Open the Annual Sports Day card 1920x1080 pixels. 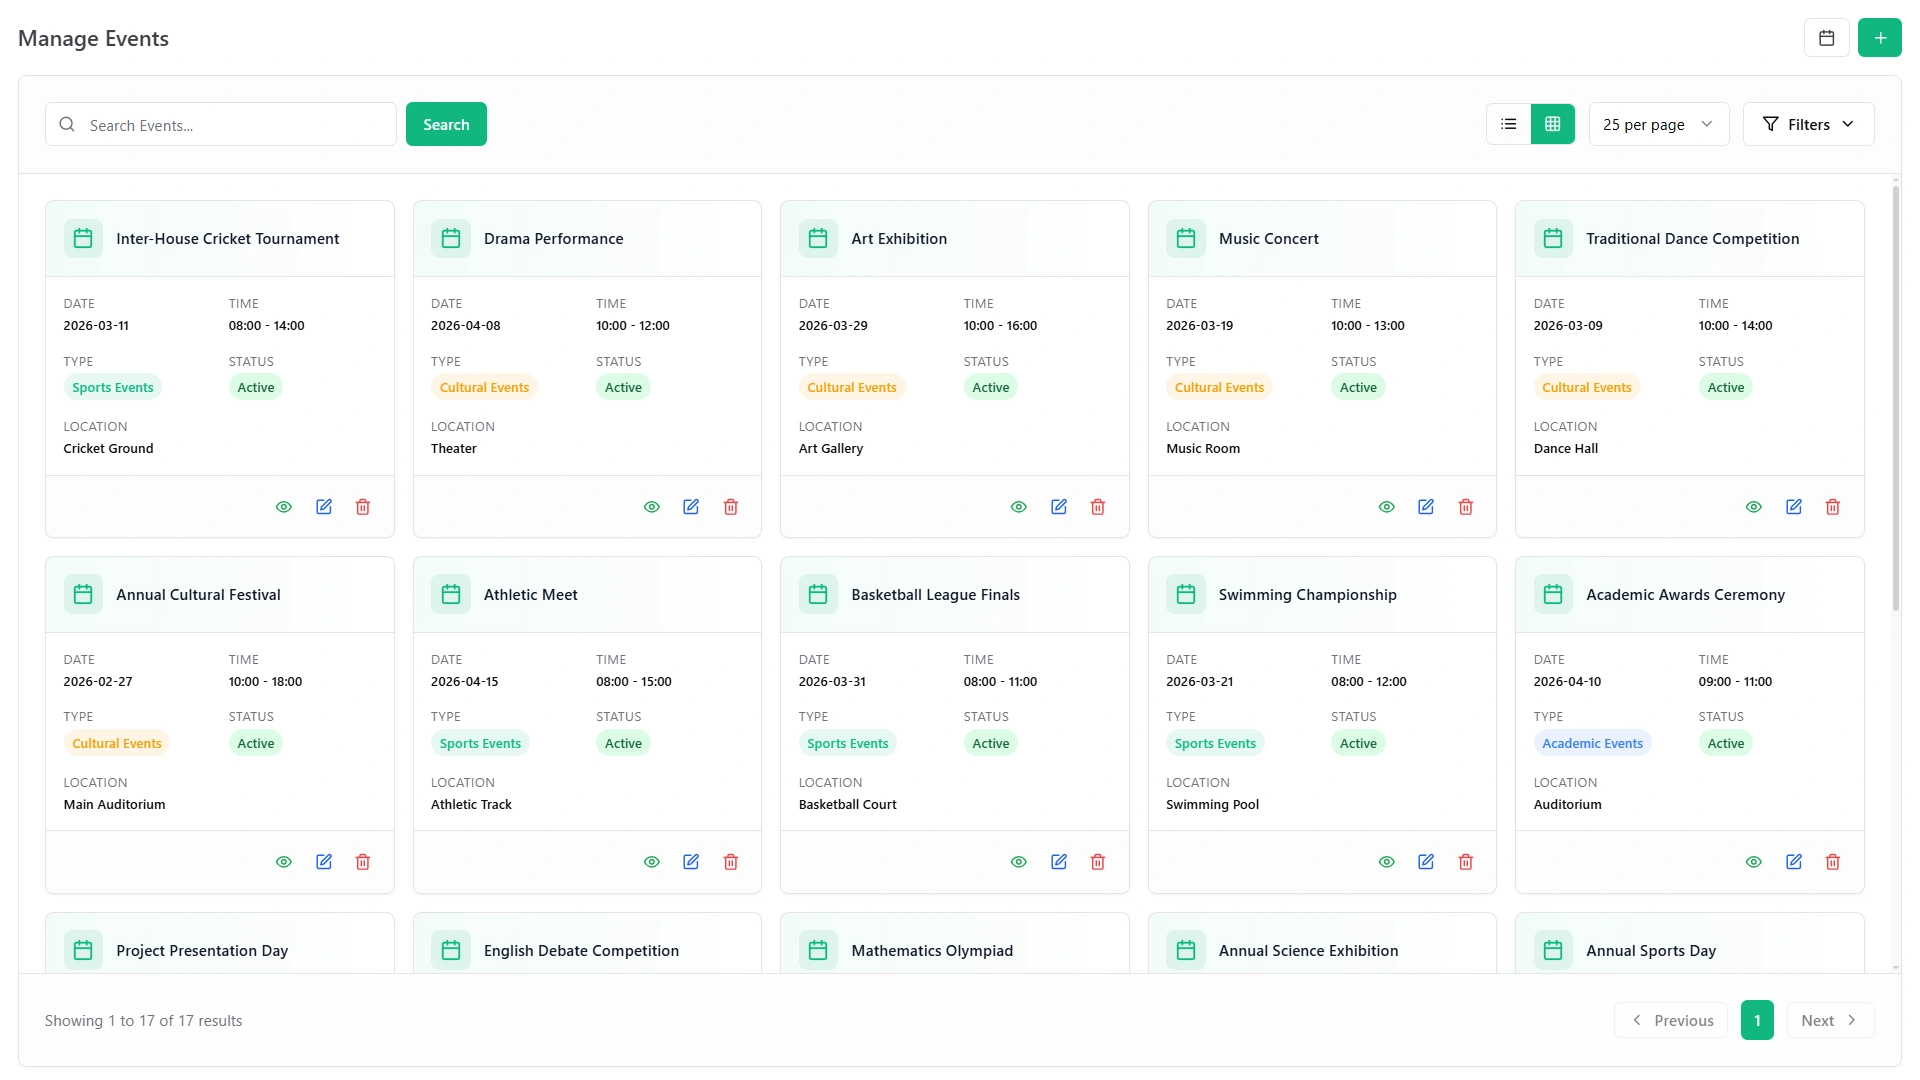[1690, 943]
